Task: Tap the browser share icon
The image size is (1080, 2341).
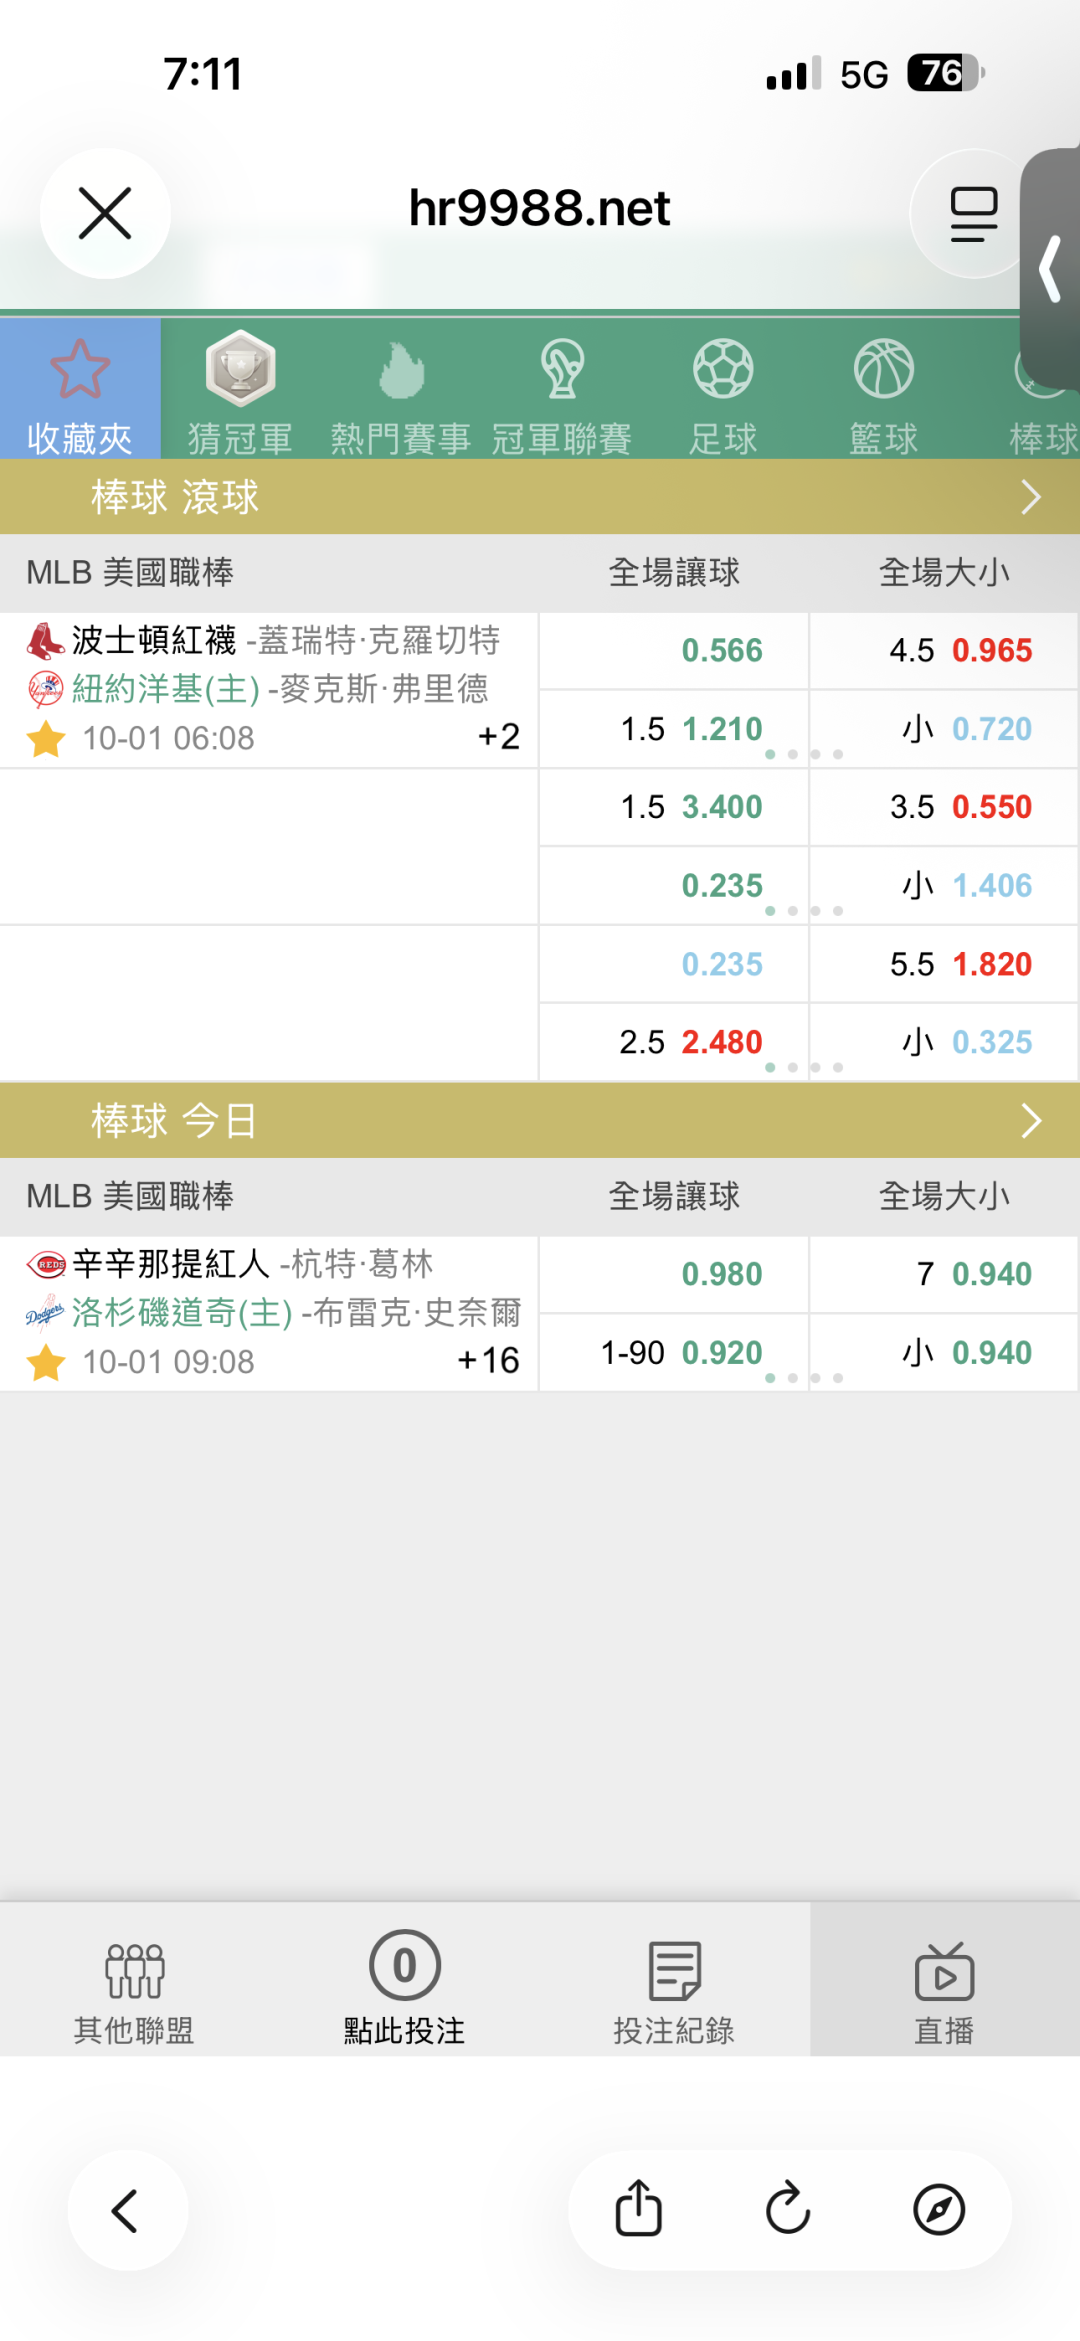Action: (x=638, y=2209)
